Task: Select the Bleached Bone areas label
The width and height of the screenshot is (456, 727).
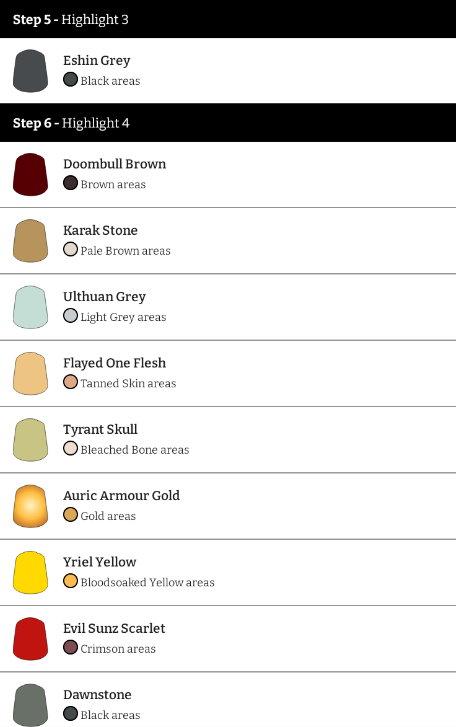Action: (135, 450)
